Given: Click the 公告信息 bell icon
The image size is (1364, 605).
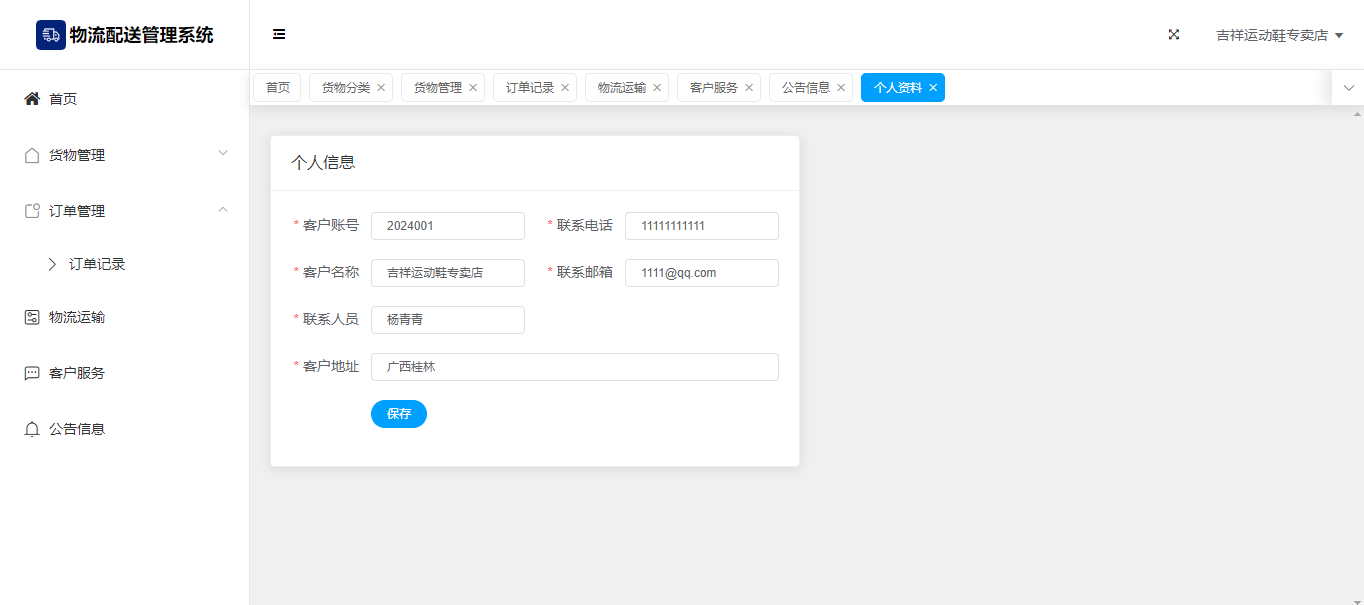Looking at the screenshot, I should tap(32, 429).
